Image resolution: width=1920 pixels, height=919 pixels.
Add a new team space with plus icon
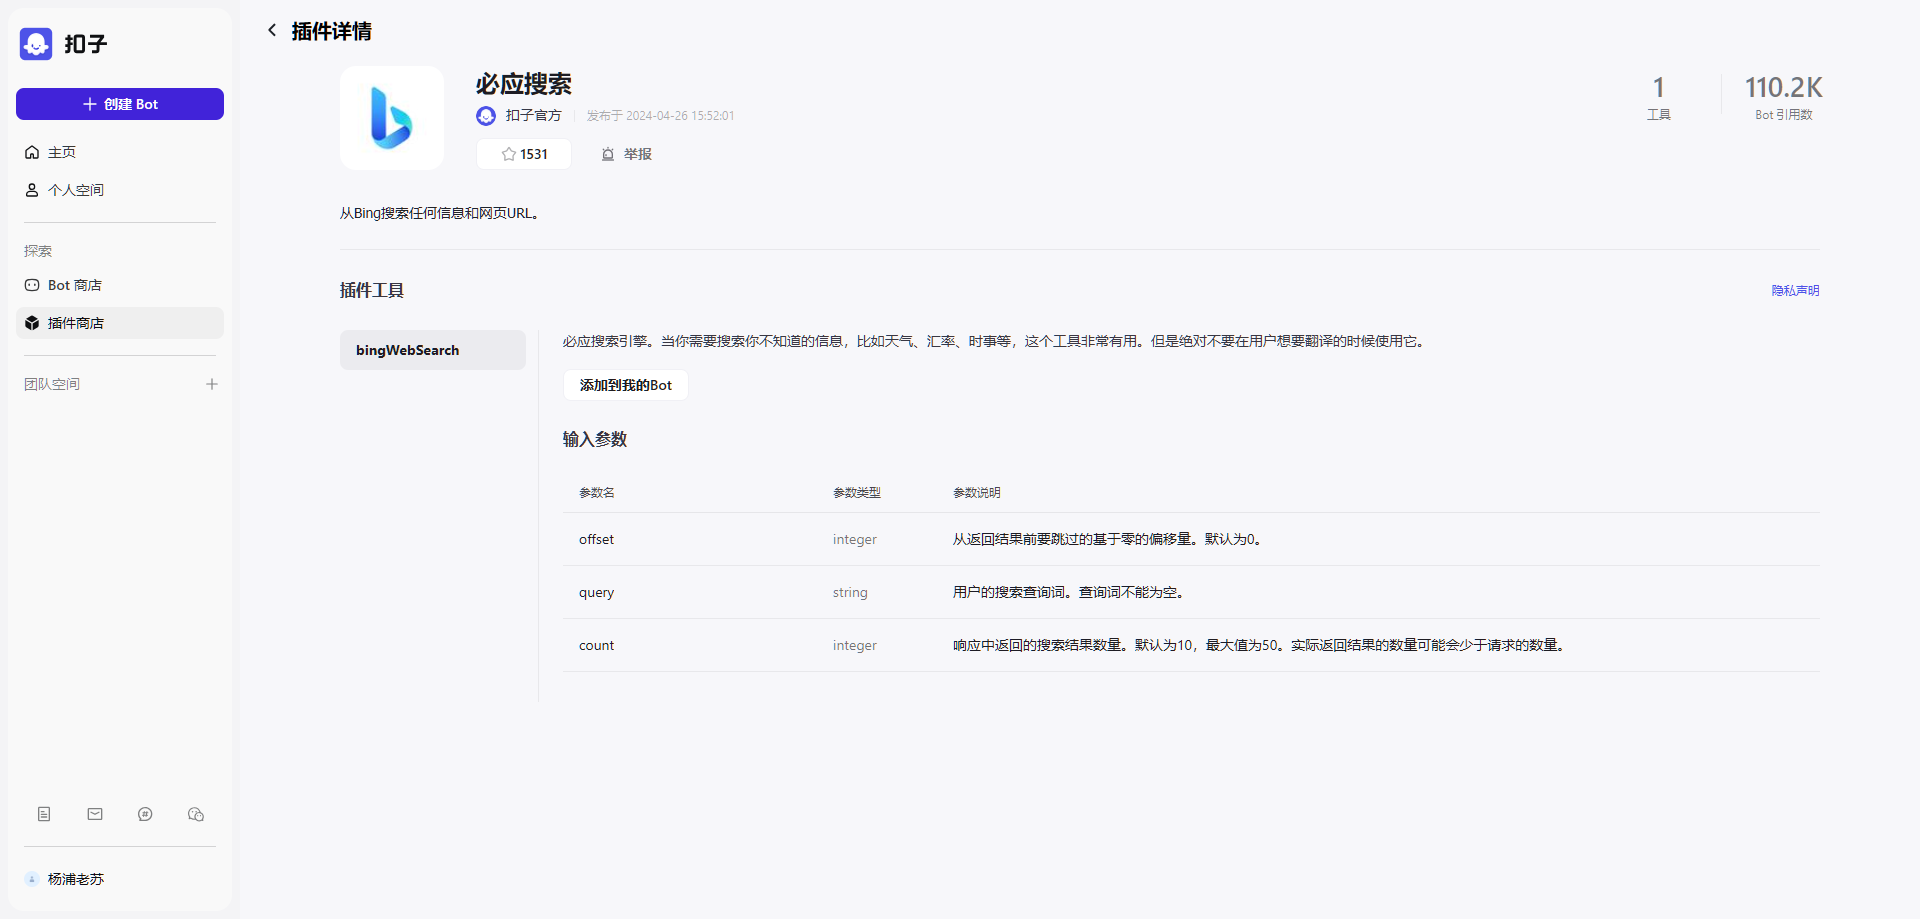212,384
